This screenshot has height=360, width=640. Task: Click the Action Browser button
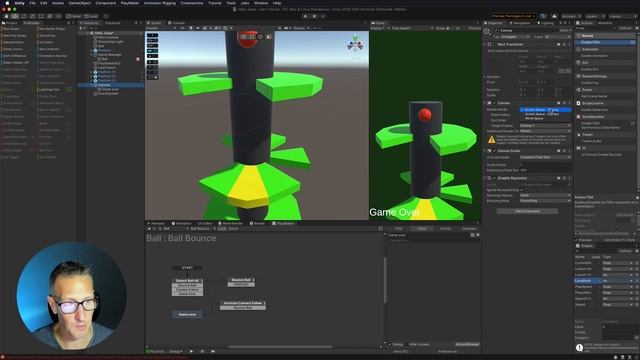click(467, 344)
